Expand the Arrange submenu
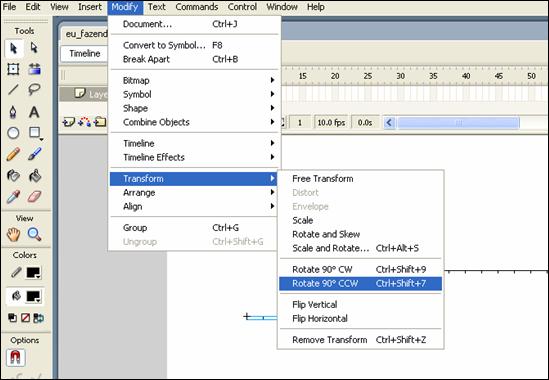 [194, 193]
